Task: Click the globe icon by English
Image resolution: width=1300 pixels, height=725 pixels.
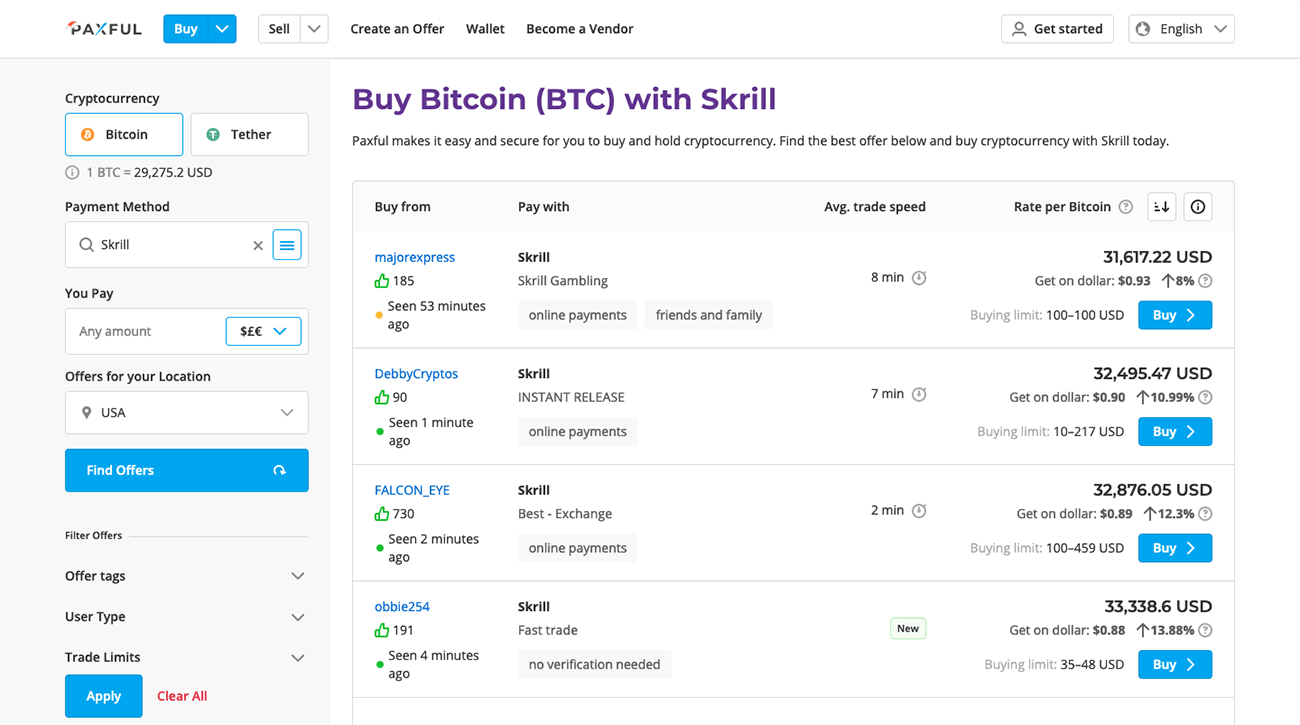Action: tap(1143, 29)
